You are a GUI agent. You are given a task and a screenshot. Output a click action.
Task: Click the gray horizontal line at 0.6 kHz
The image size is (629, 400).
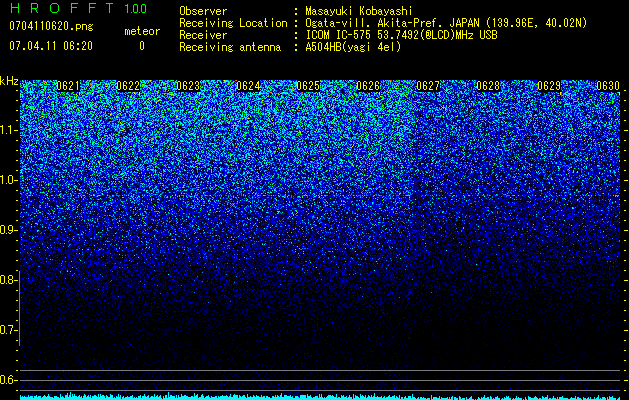tap(321, 380)
